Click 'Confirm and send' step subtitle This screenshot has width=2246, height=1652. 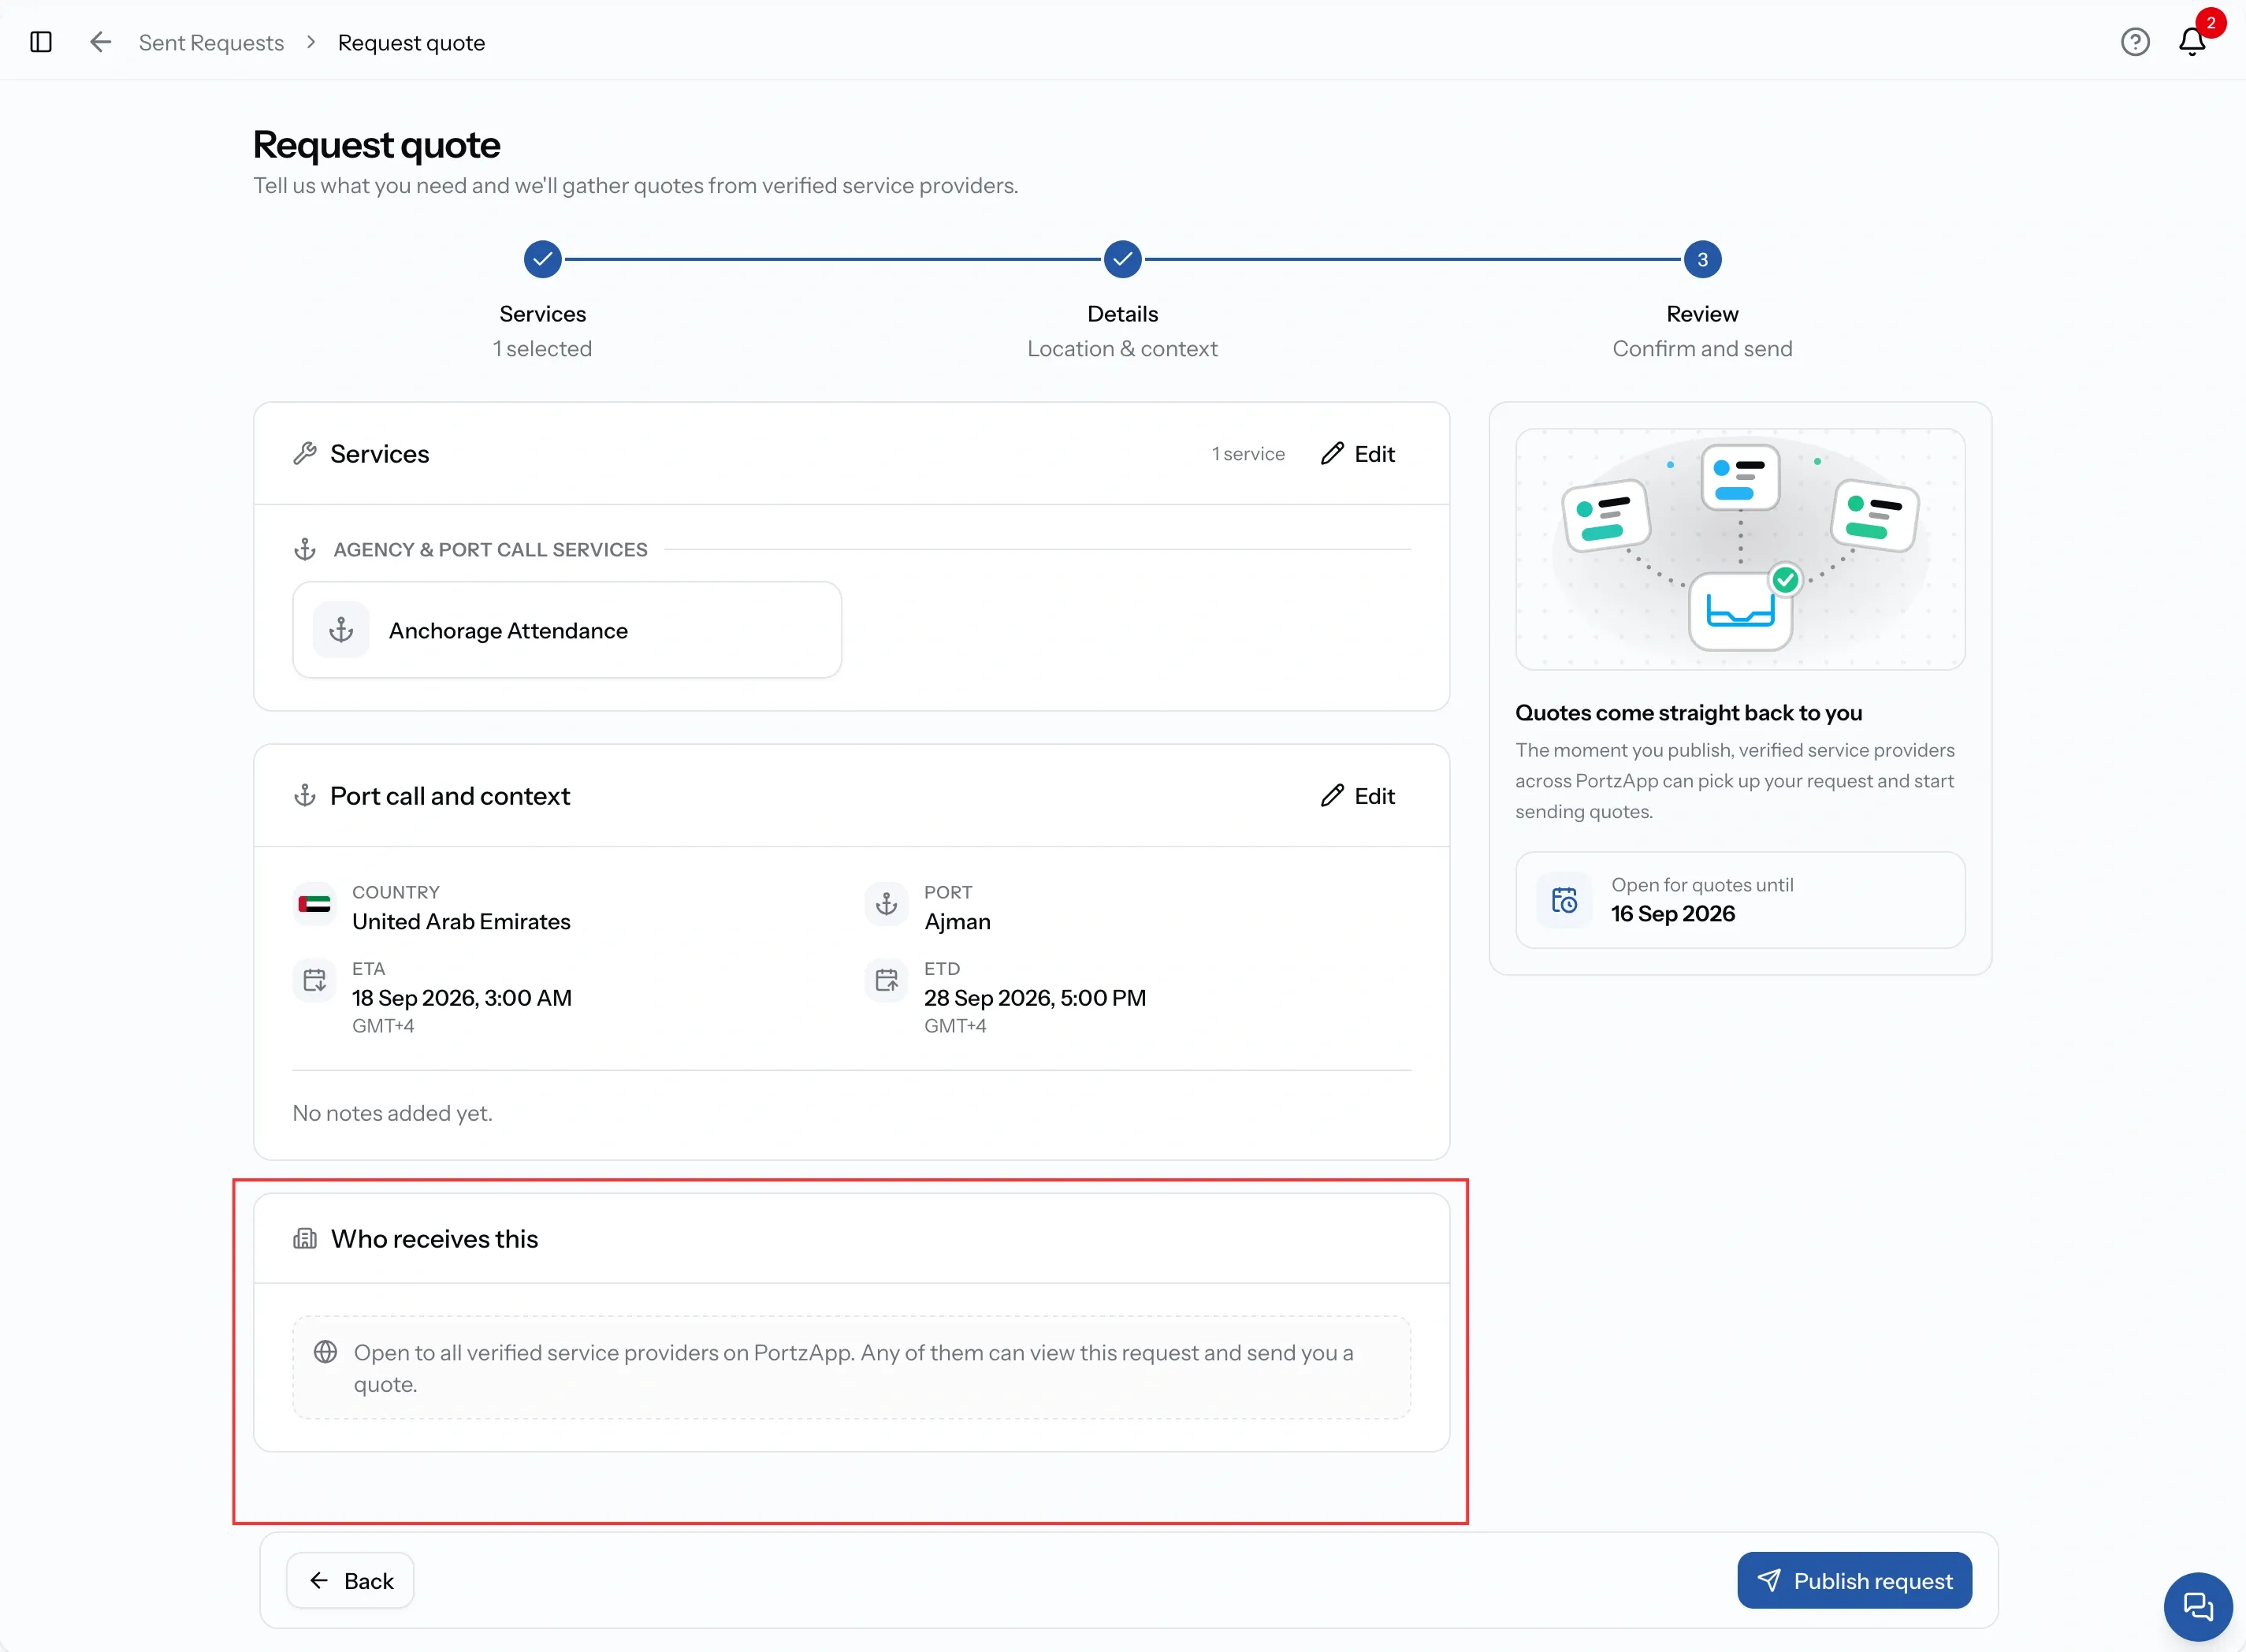[x=1702, y=349]
